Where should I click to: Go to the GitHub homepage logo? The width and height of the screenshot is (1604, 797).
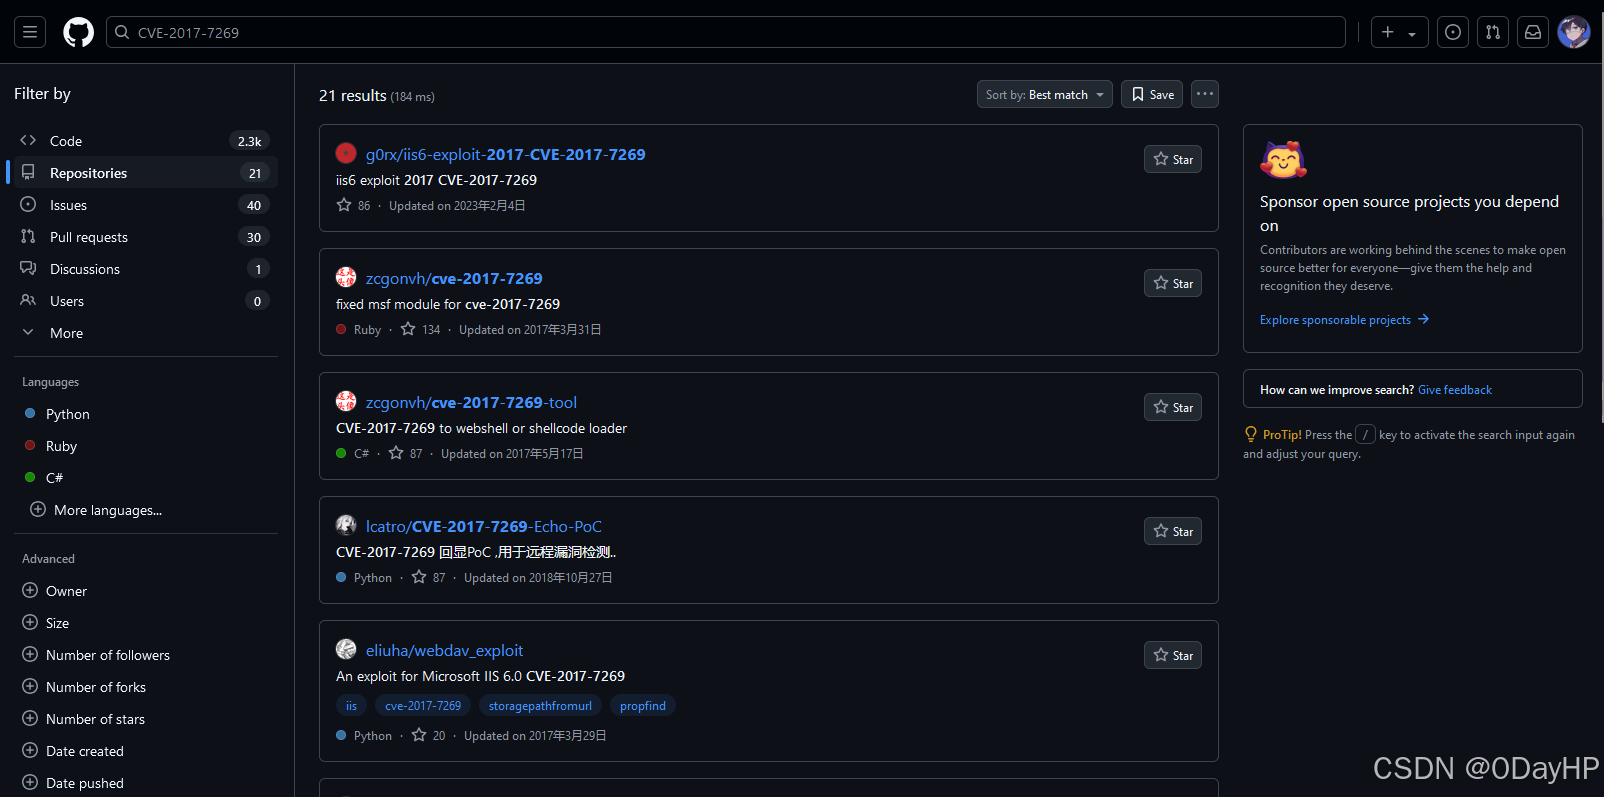tap(79, 32)
